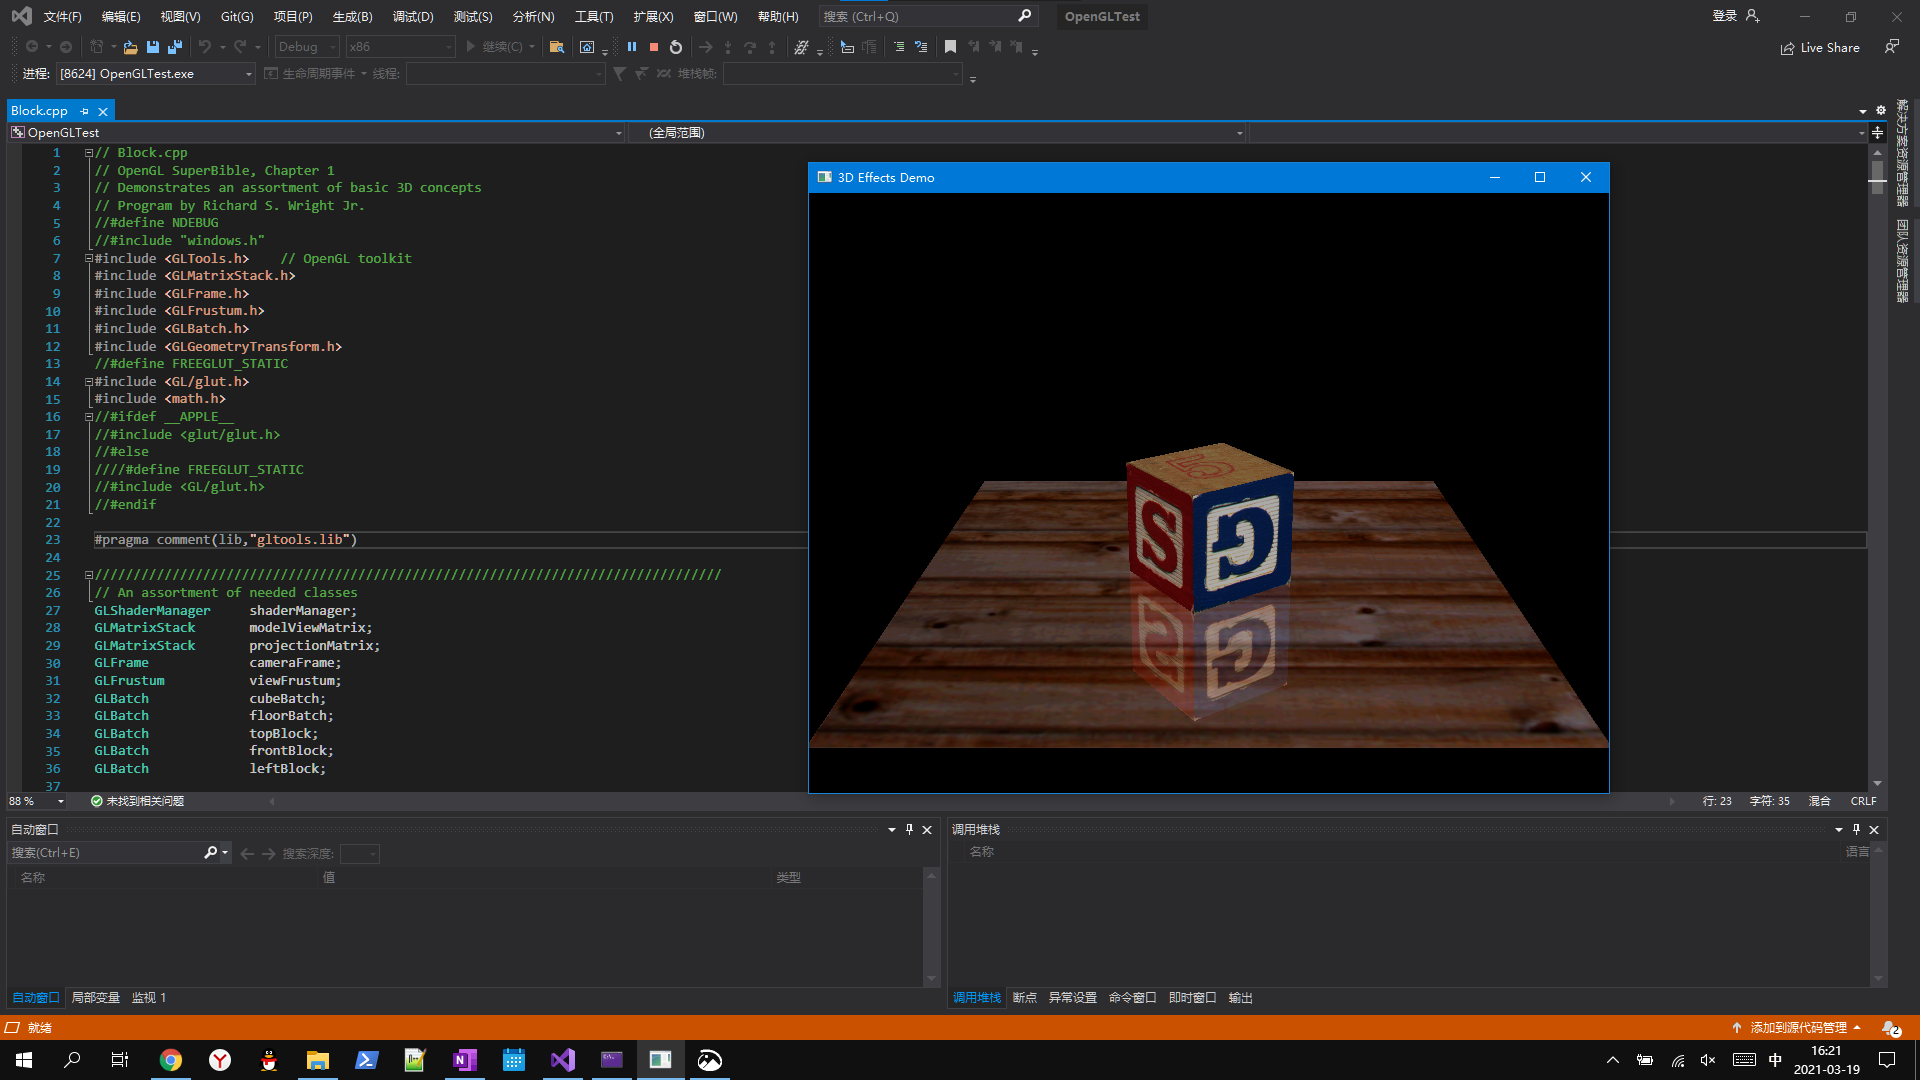
Task: Stop debugging with red square icon
Action: point(653,47)
